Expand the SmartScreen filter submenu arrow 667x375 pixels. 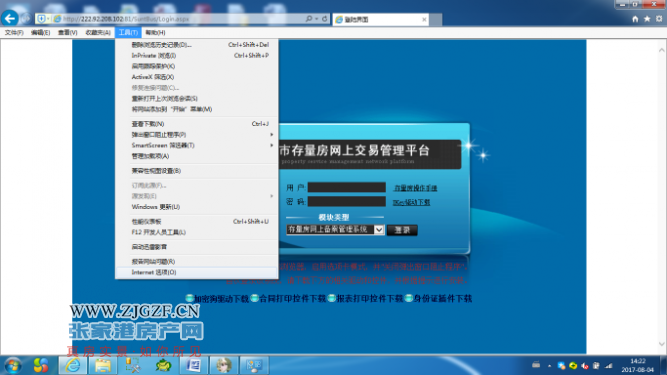271,145
